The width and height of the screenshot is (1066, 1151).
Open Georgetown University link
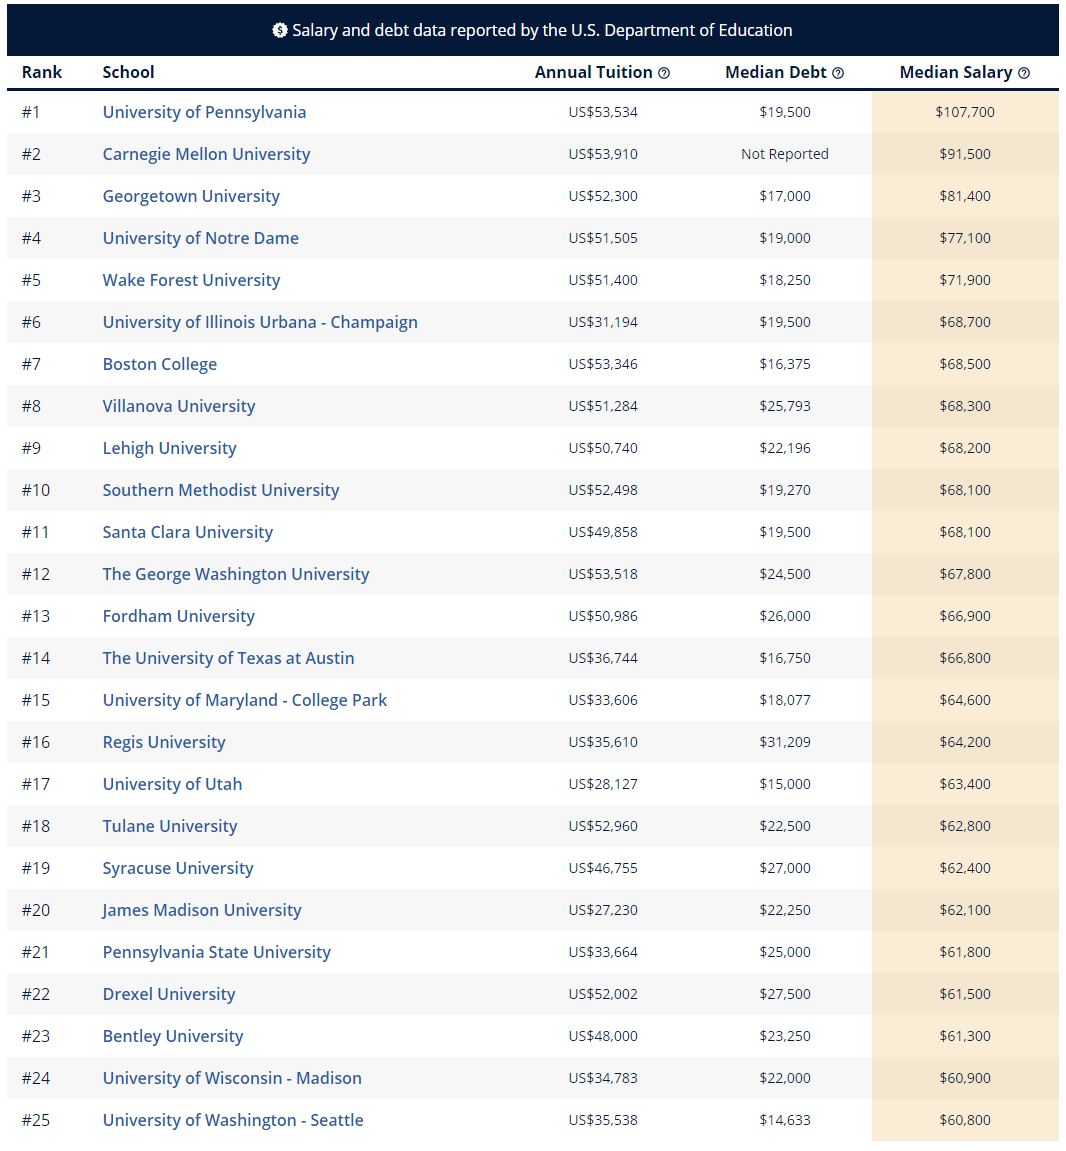(x=191, y=196)
